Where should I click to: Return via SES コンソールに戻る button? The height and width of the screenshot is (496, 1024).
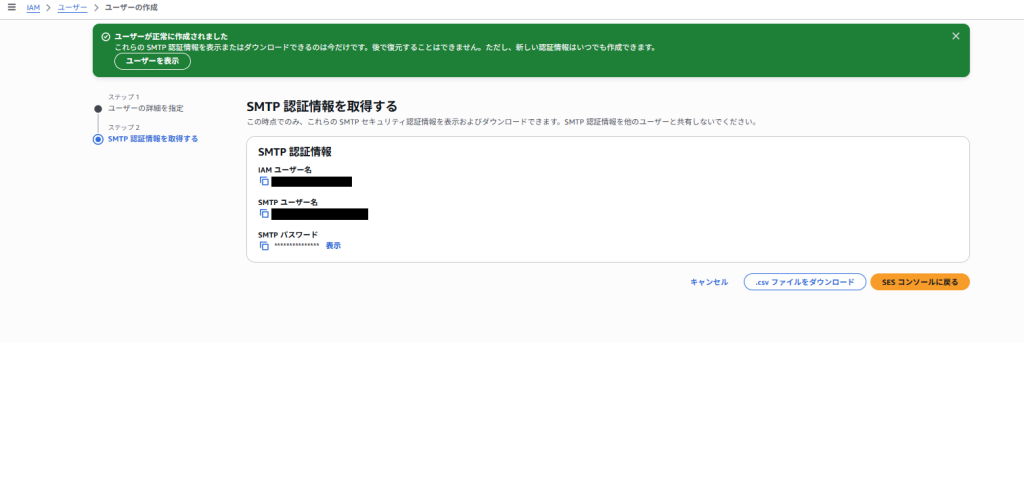(x=919, y=282)
